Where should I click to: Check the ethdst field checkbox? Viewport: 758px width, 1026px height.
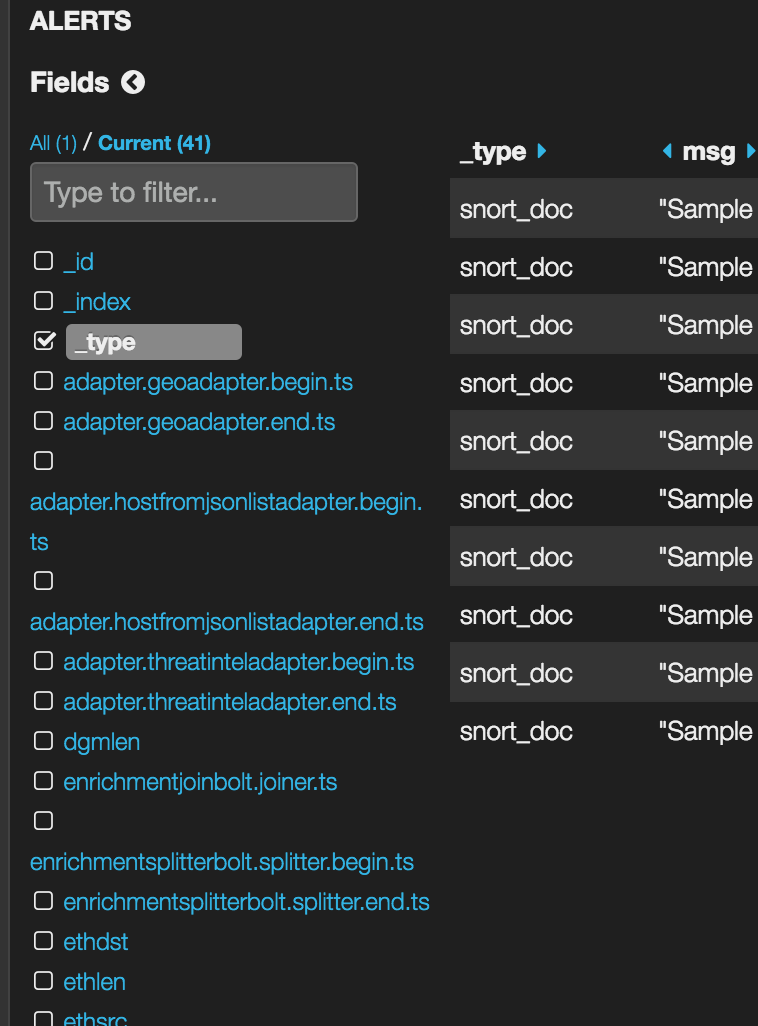click(43, 941)
